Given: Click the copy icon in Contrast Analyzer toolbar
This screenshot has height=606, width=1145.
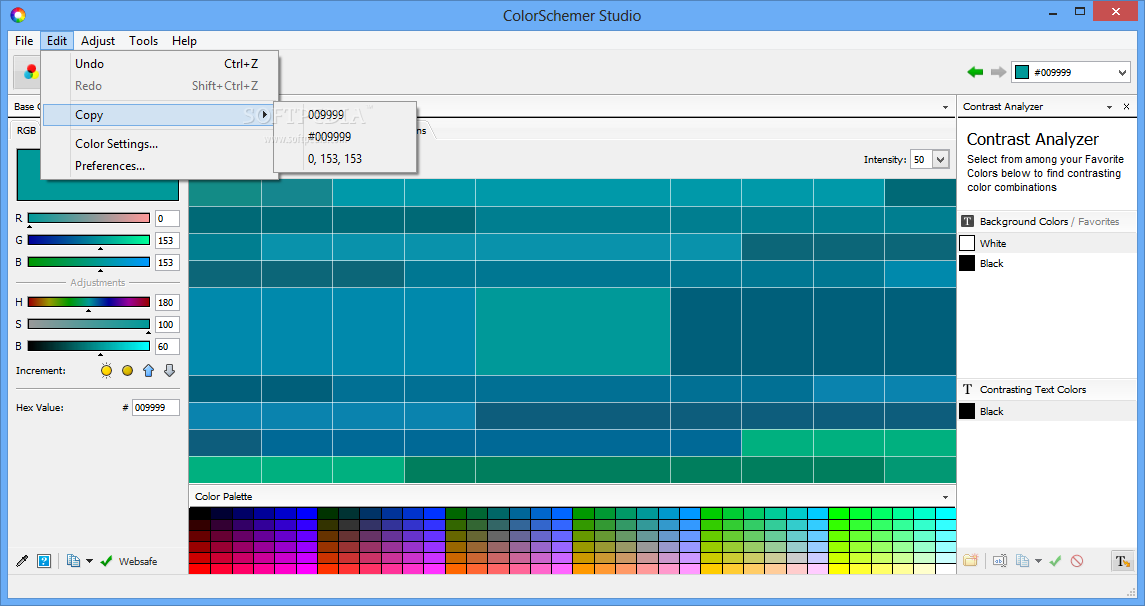Looking at the screenshot, I should coord(1022,561).
